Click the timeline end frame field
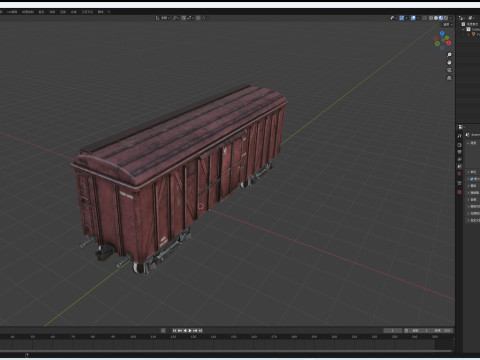 tap(441, 330)
